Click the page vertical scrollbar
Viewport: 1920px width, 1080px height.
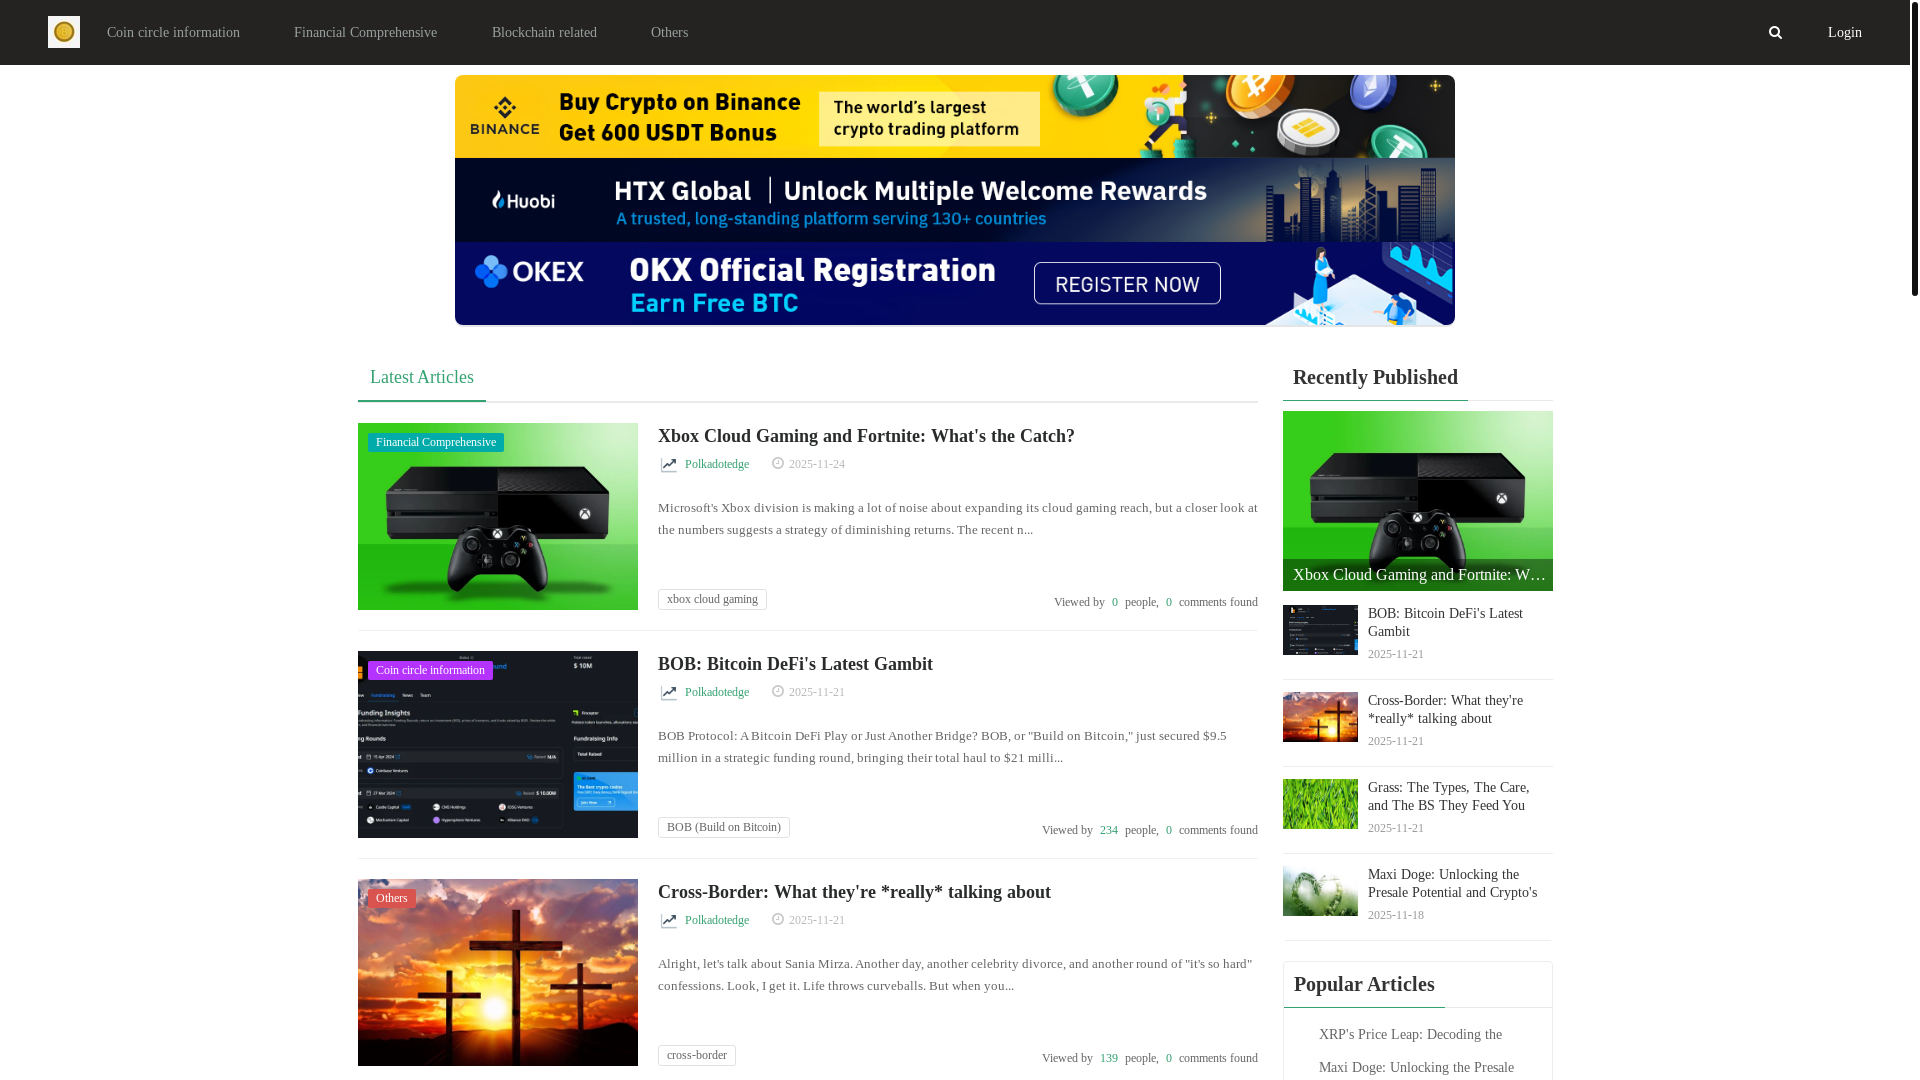pos(1914,148)
